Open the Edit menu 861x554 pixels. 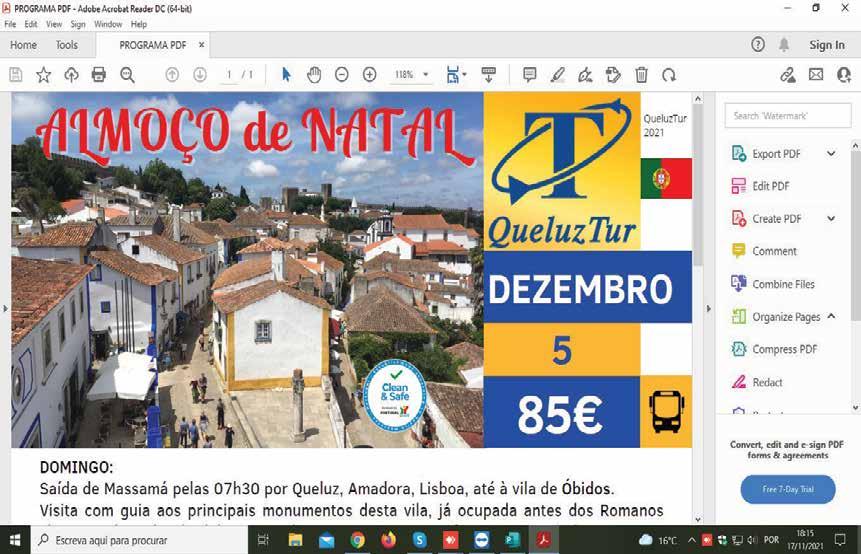tap(31, 24)
